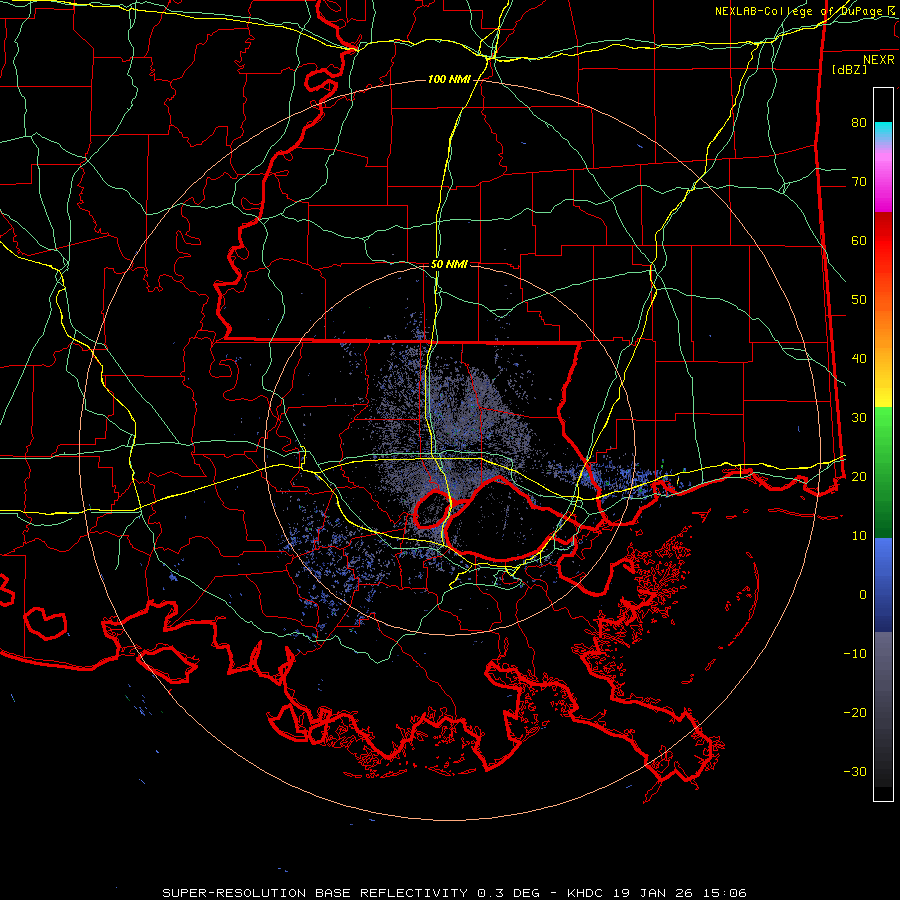900x900 pixels.
Task: Click the -20 value on dBZ scale
Action: pyautogui.click(x=855, y=712)
